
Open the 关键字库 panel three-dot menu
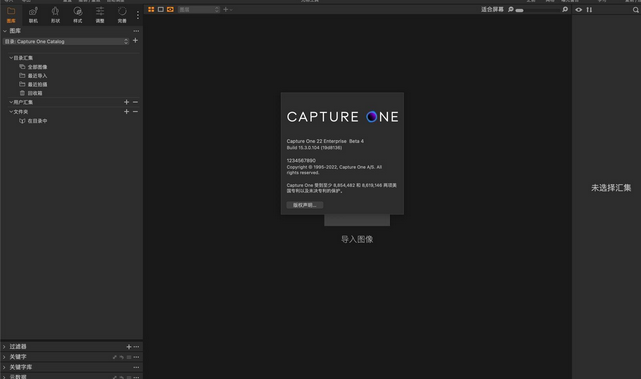click(x=136, y=367)
